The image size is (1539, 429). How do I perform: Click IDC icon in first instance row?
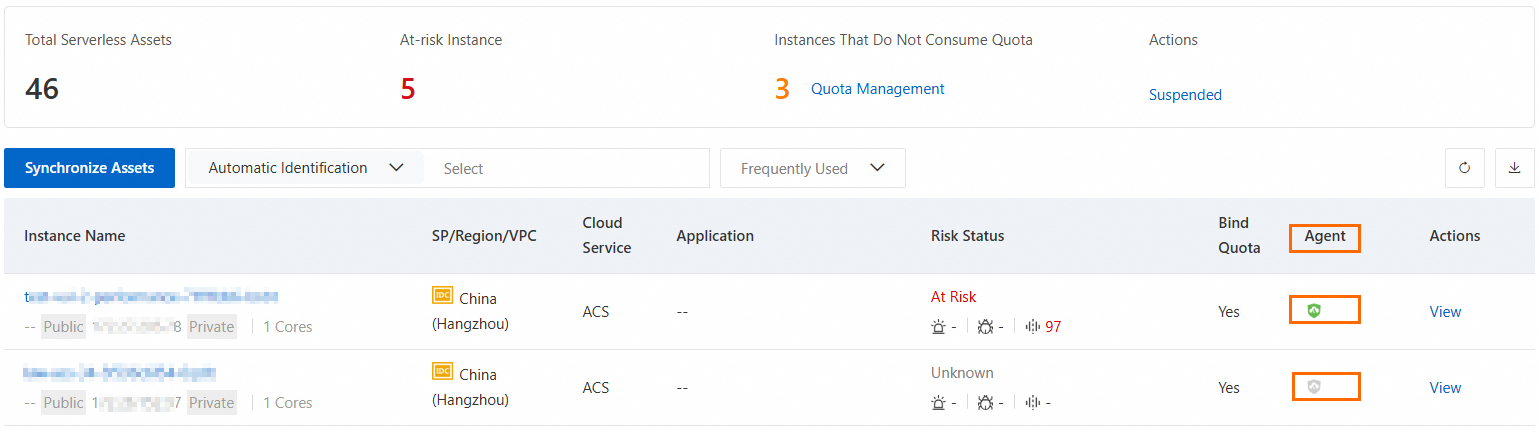[x=442, y=295]
